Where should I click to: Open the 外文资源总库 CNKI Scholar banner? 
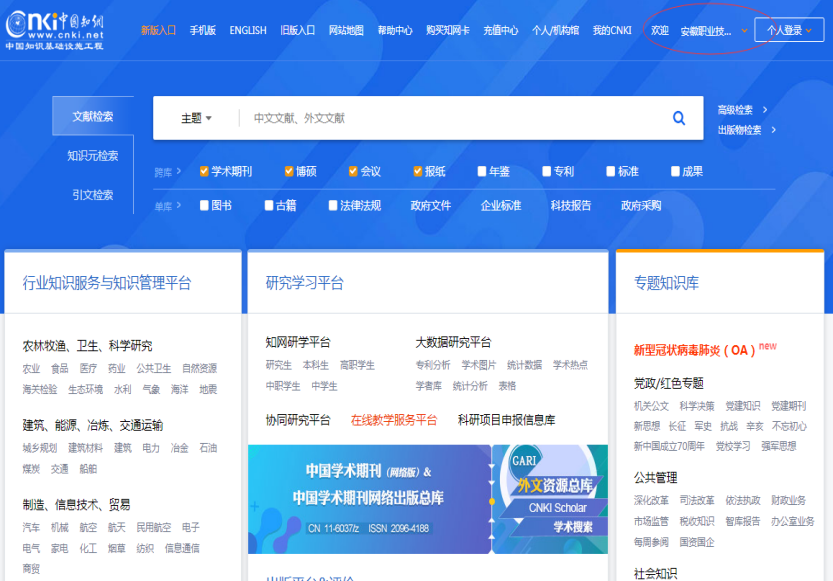pos(550,499)
